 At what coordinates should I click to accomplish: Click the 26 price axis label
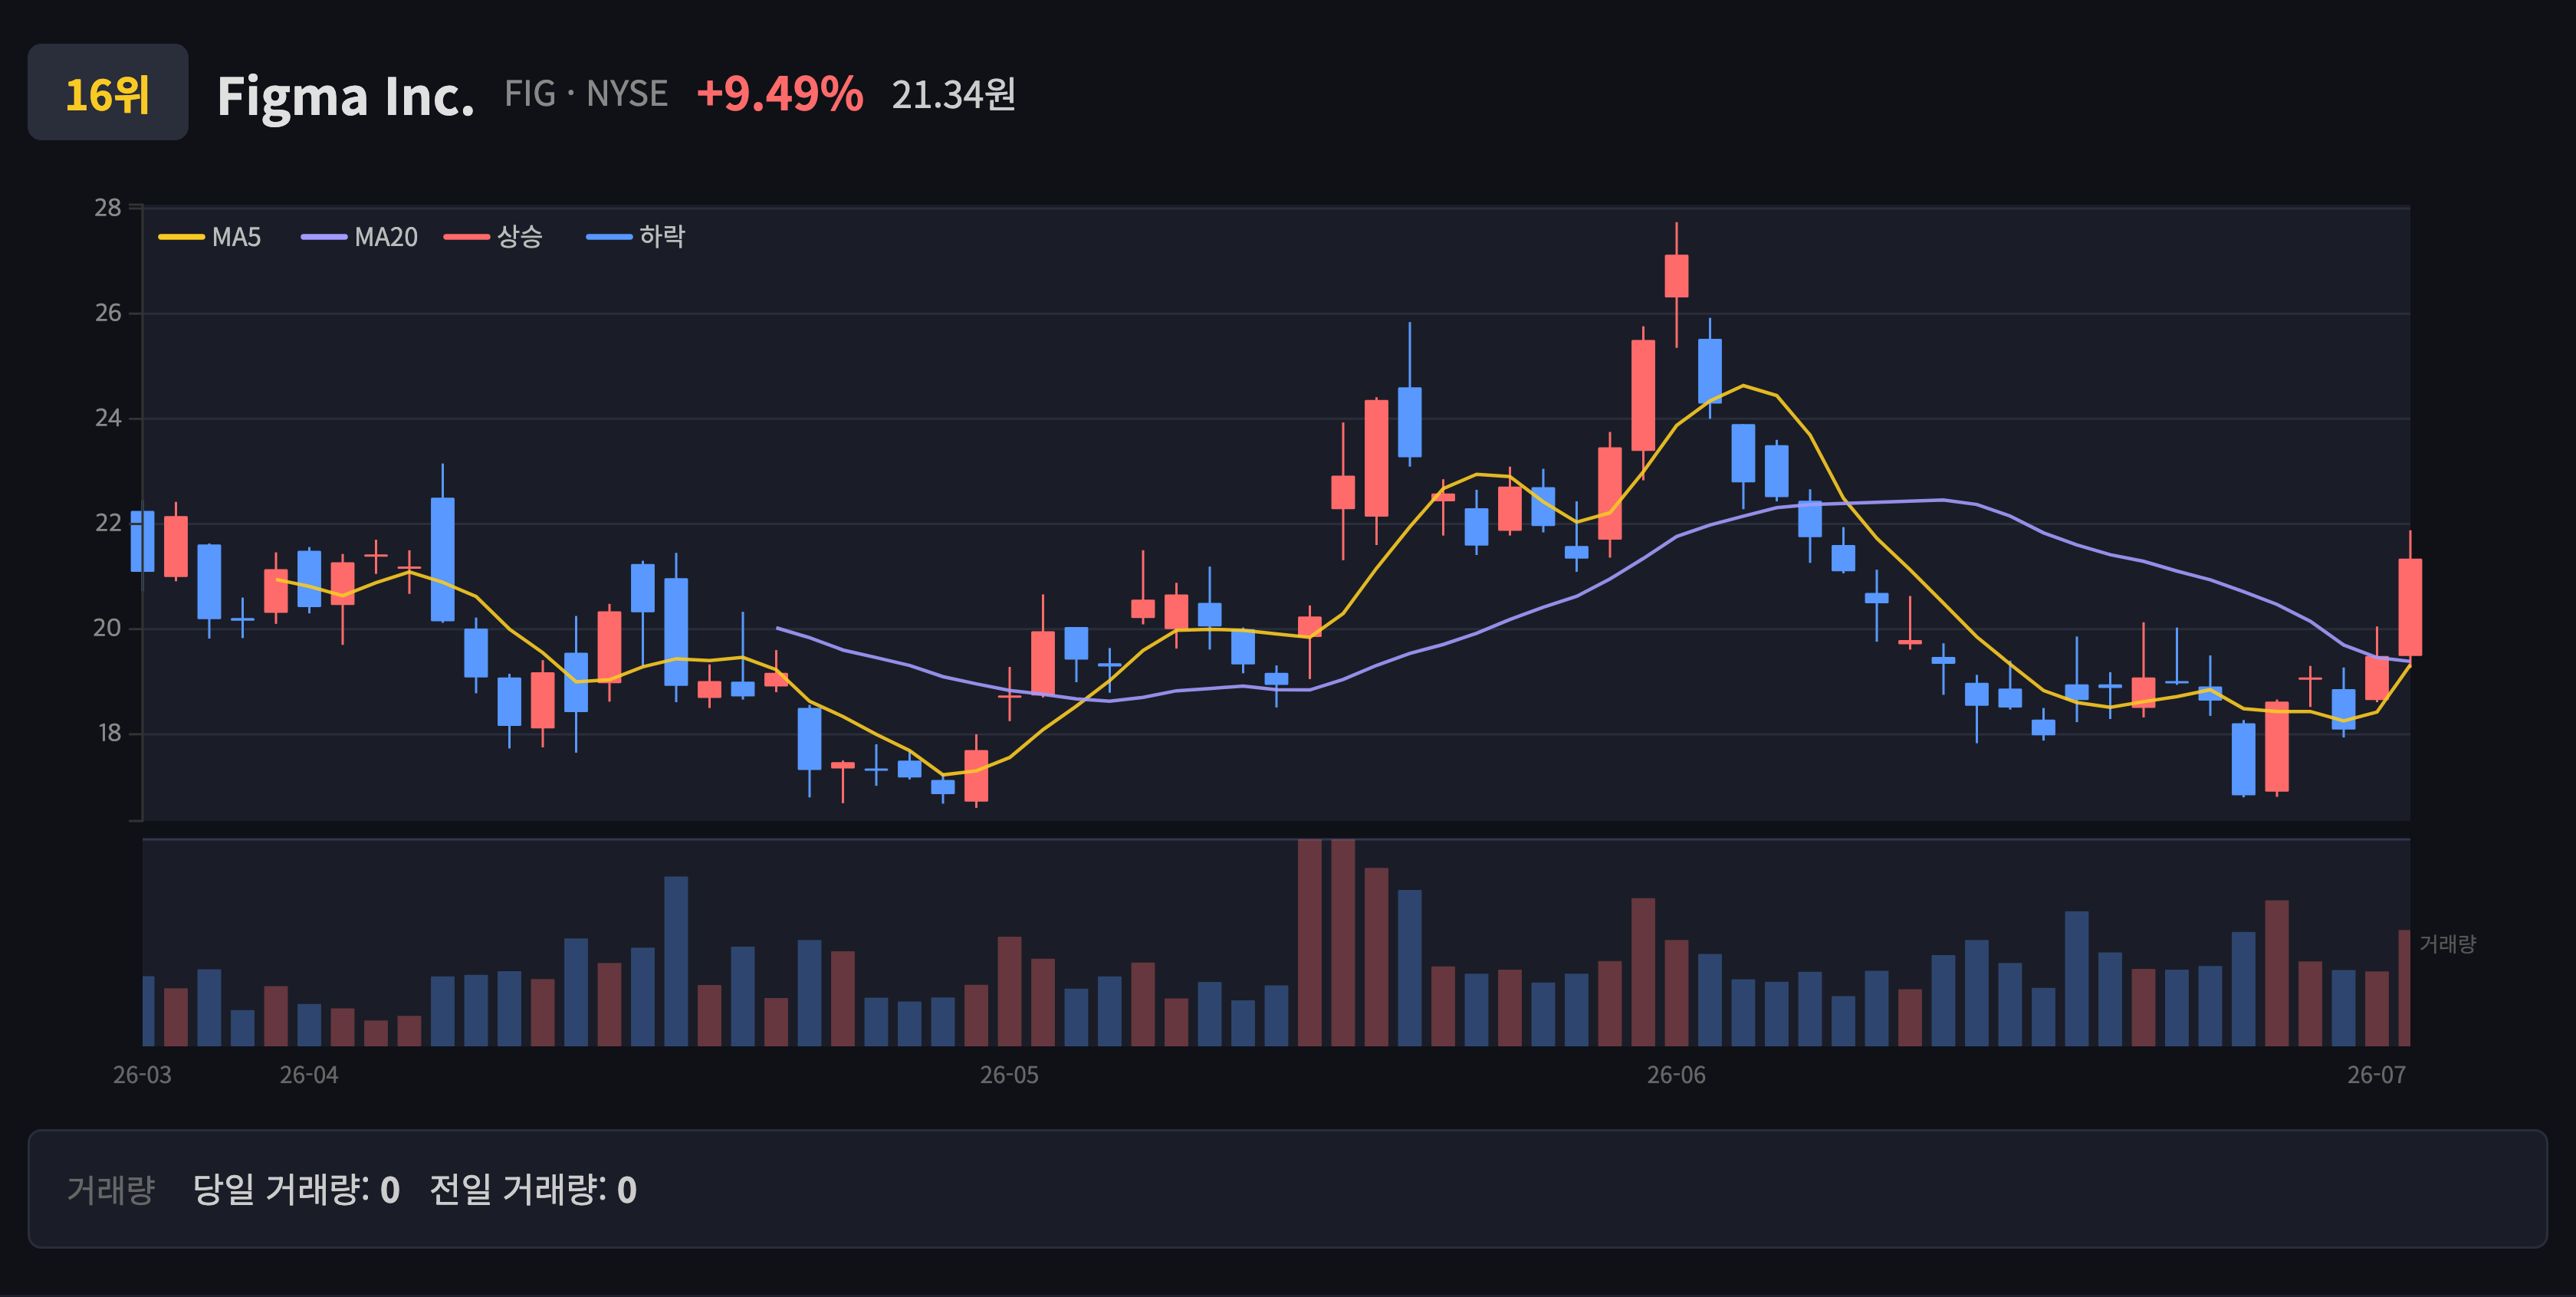(x=108, y=313)
